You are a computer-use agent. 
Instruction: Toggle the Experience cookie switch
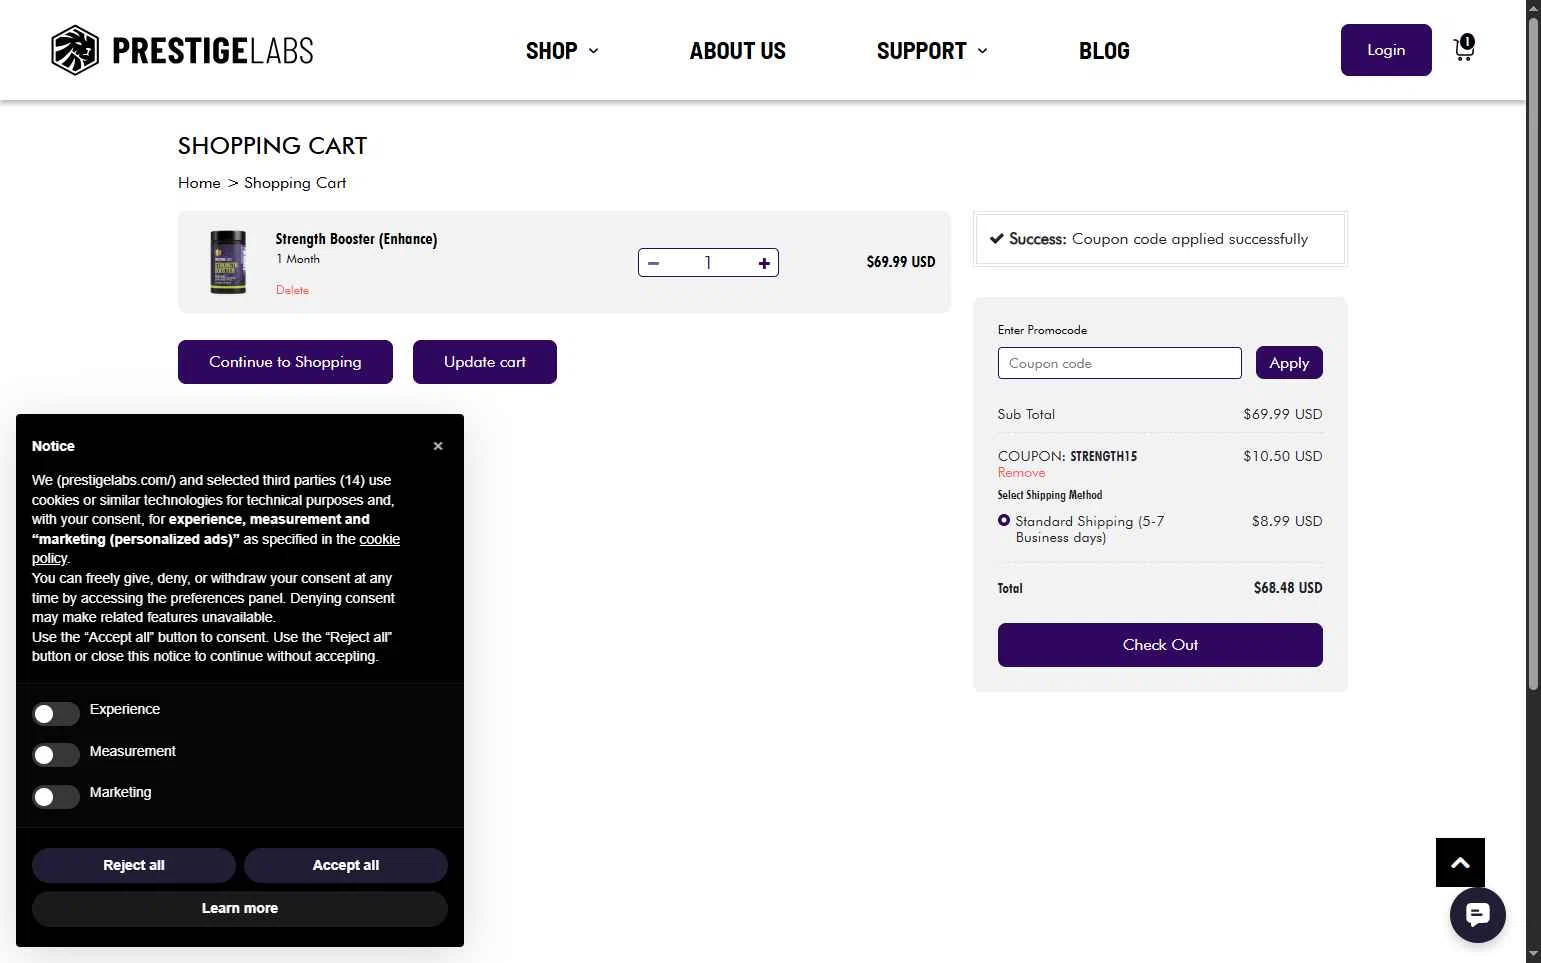coord(56,713)
